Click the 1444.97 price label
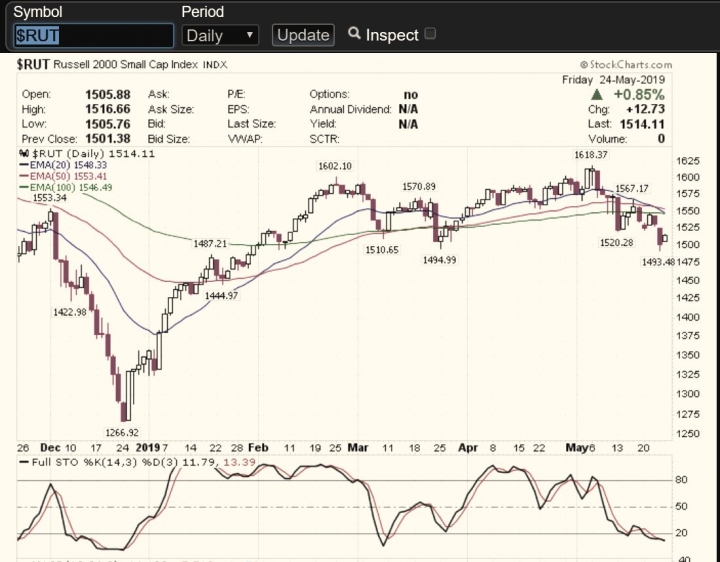The height and width of the screenshot is (562, 720). (x=221, y=296)
